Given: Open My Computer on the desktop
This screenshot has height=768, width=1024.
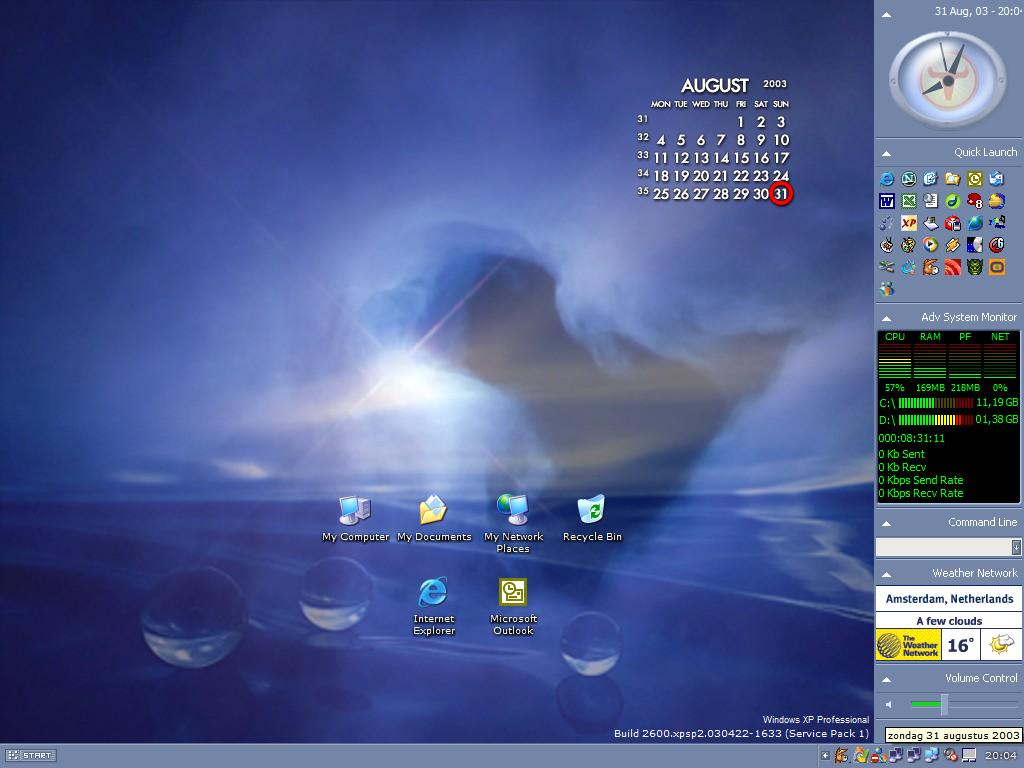Looking at the screenshot, I should (355, 510).
